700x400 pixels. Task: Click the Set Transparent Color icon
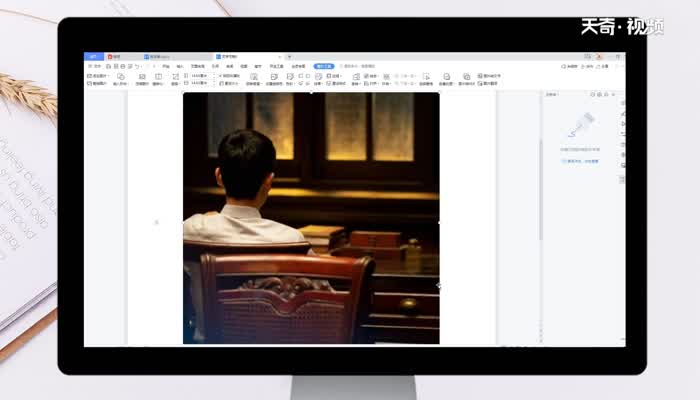(x=274, y=77)
